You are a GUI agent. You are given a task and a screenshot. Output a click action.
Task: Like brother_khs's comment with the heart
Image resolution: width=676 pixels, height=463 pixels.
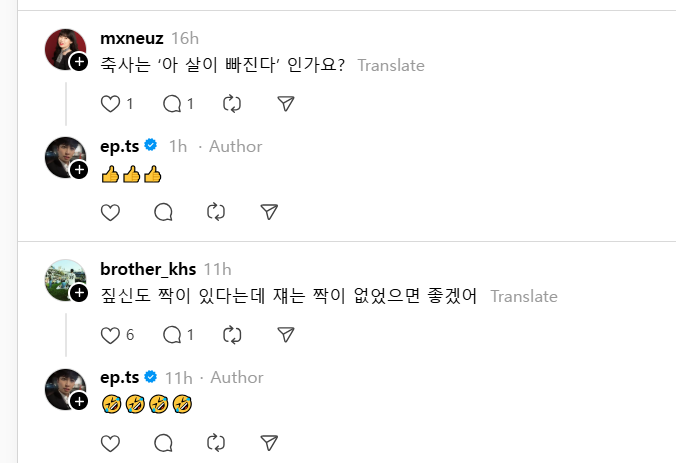111,334
